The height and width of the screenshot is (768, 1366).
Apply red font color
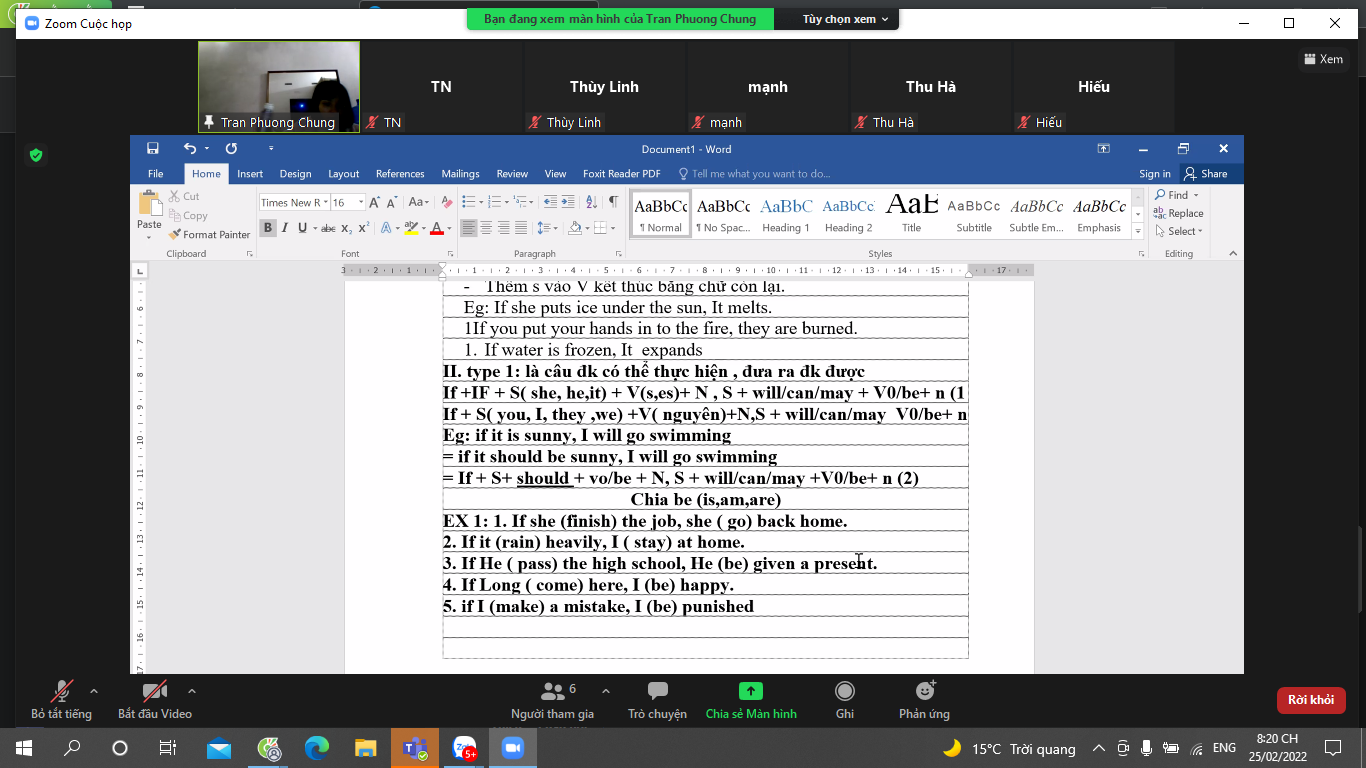pyautogui.click(x=436, y=228)
